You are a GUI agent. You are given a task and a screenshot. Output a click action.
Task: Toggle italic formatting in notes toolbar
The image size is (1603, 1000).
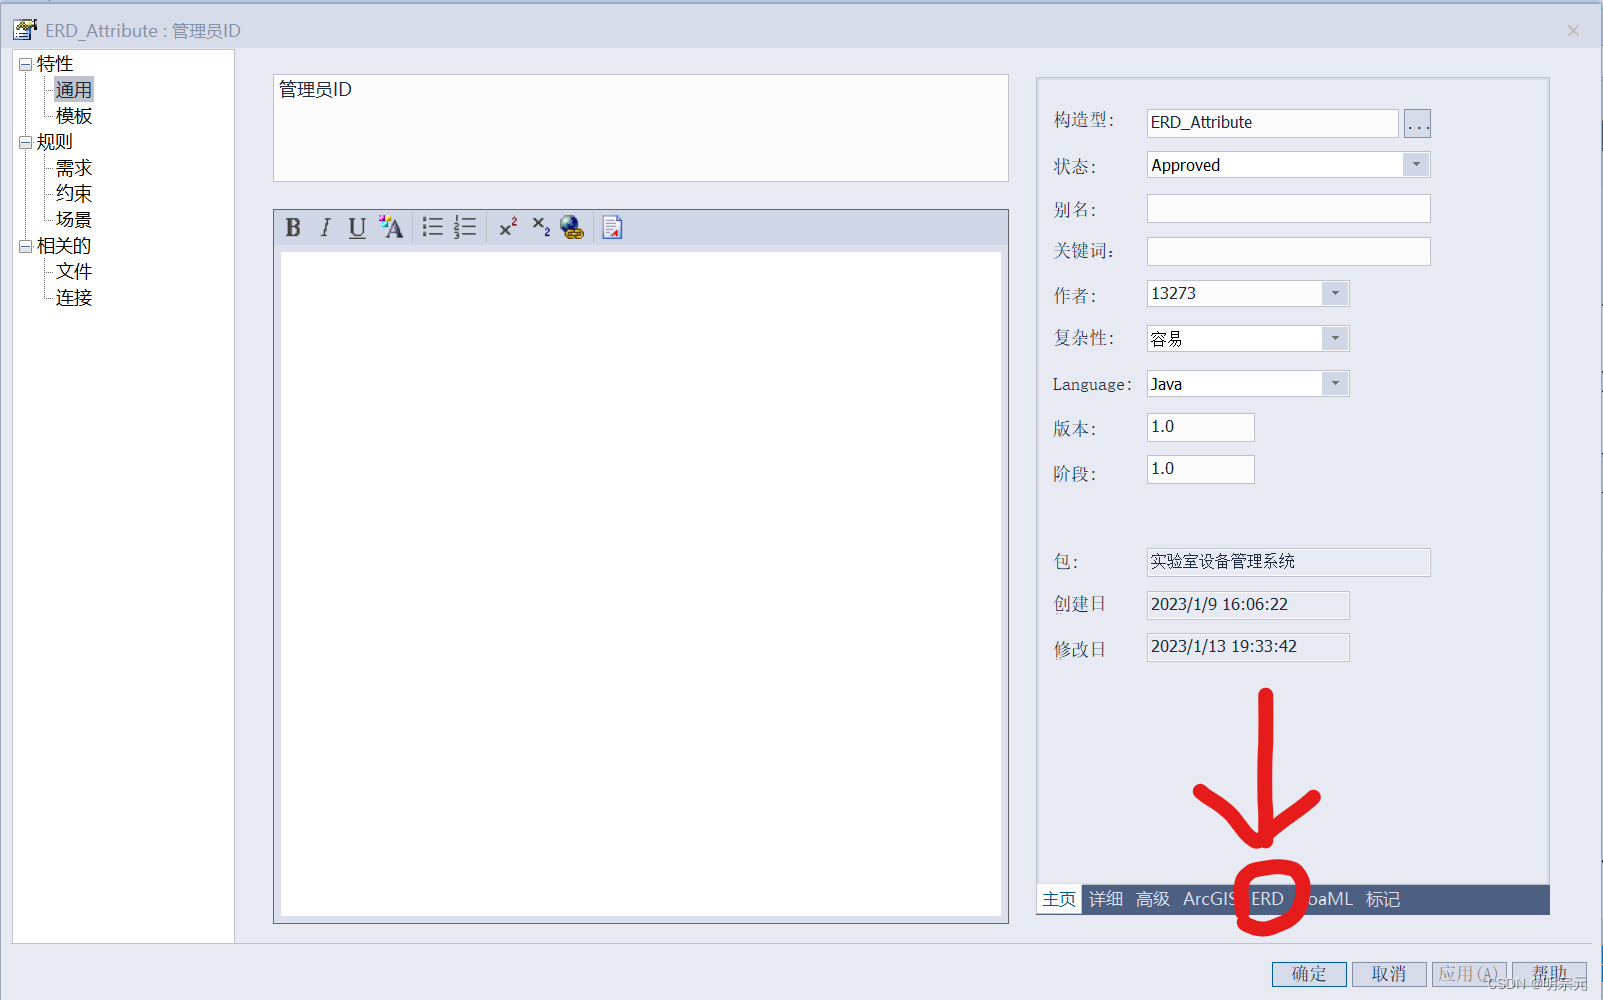(x=325, y=228)
